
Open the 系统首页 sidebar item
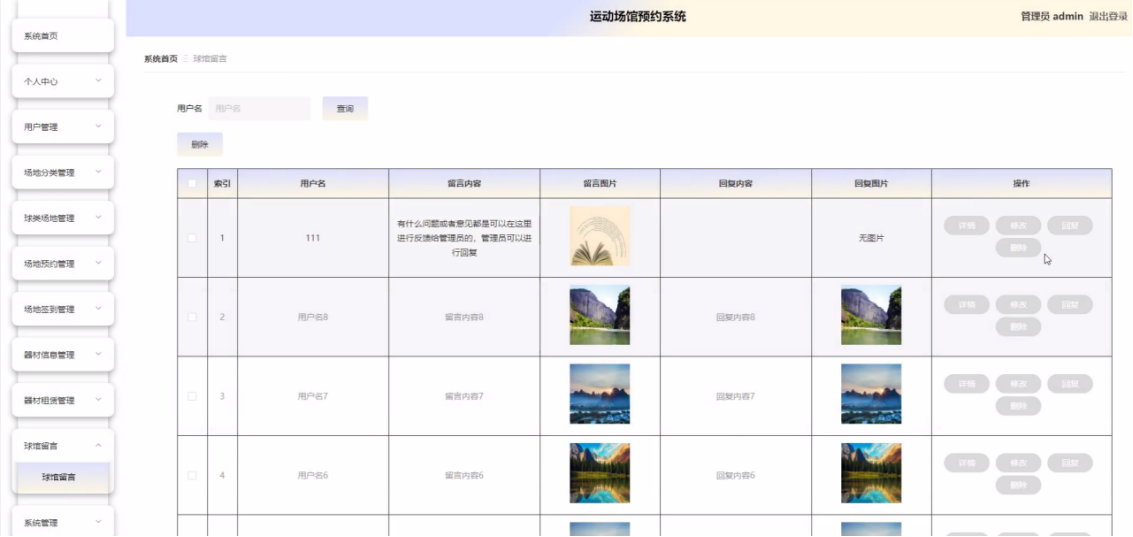(x=63, y=36)
